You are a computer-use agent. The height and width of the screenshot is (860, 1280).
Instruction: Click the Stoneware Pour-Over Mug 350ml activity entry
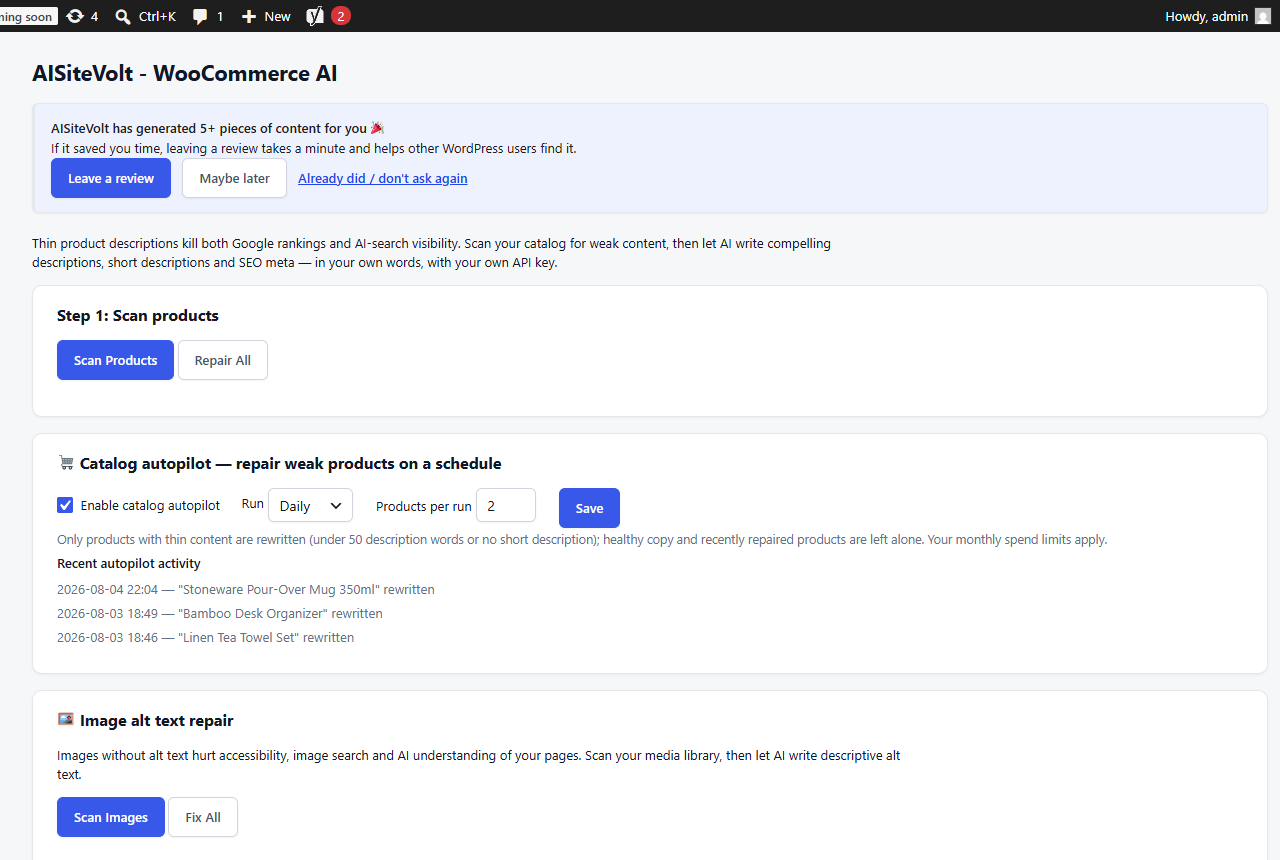[246, 589]
